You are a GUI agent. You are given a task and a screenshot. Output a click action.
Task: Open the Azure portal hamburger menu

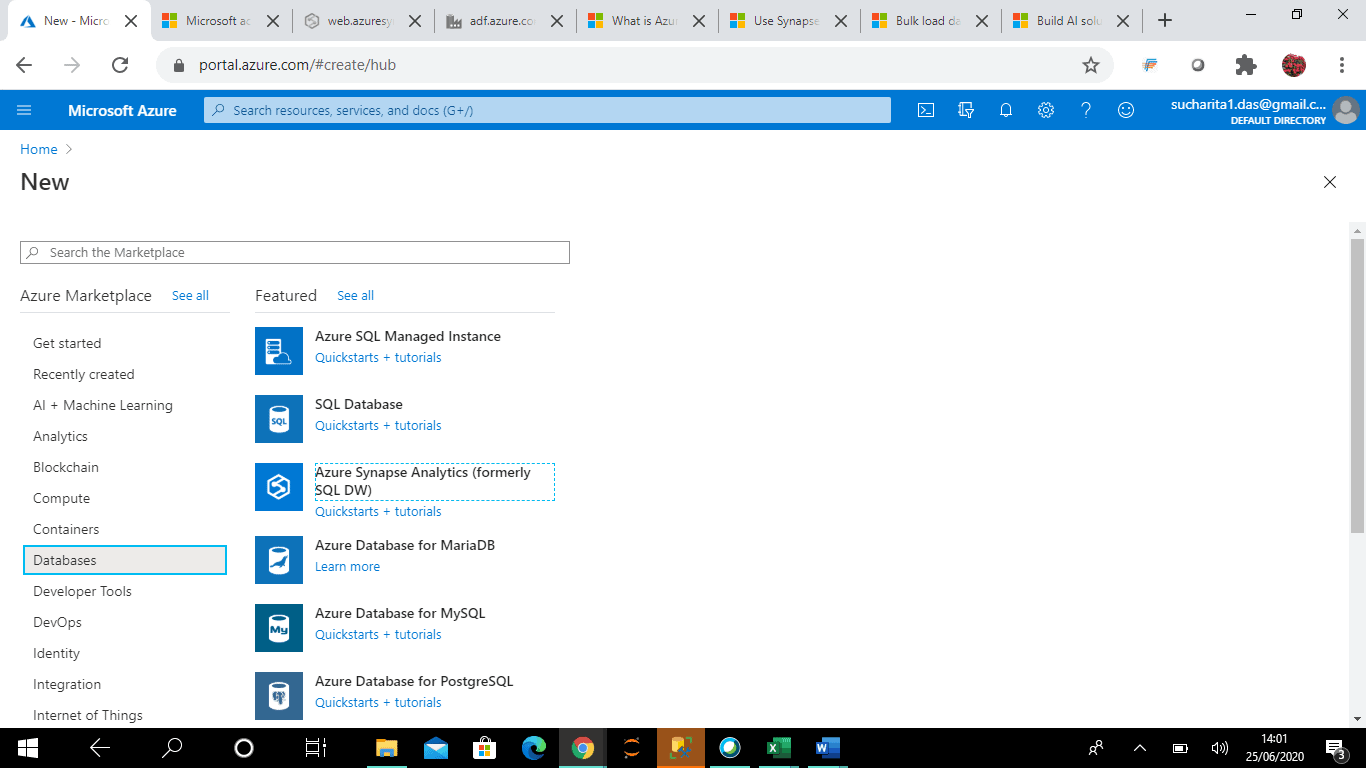coord(25,110)
